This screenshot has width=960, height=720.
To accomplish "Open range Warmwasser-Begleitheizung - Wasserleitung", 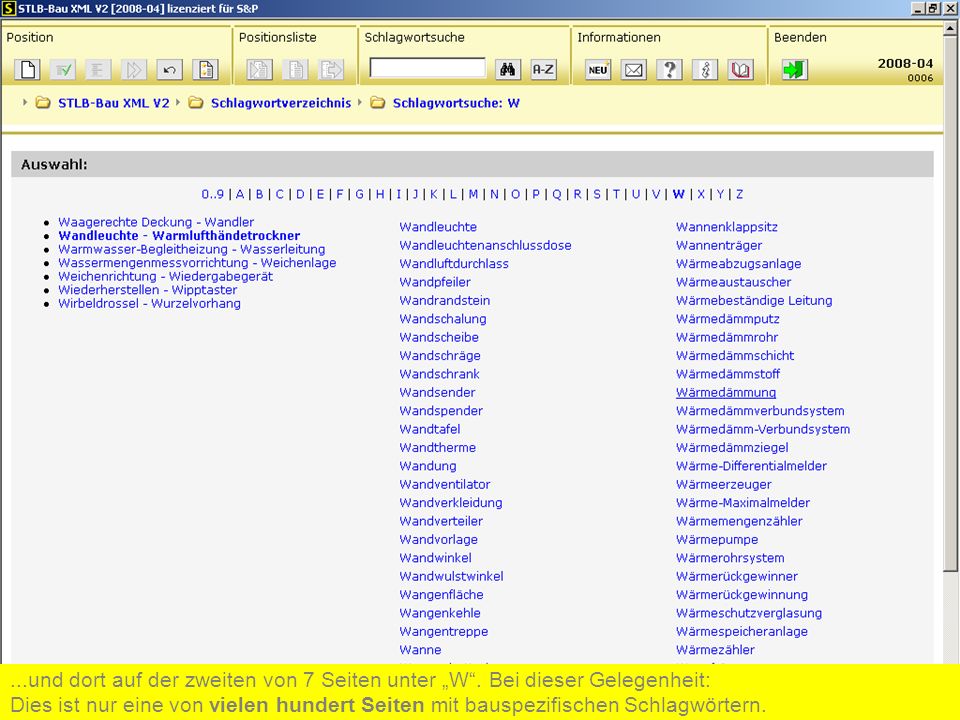I will point(192,249).
